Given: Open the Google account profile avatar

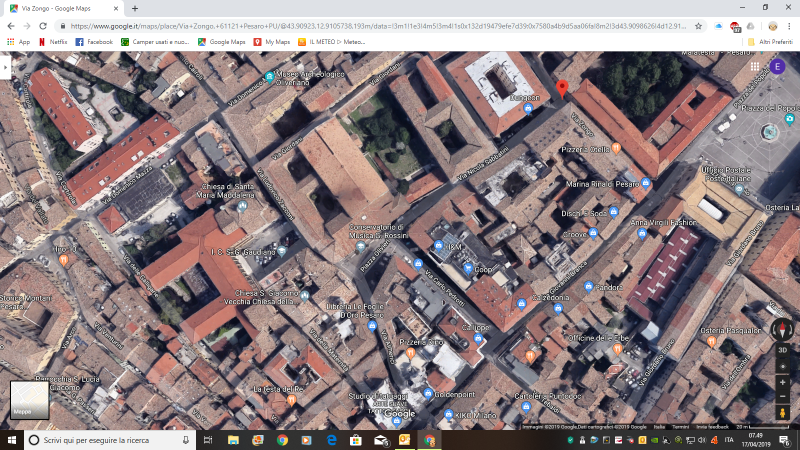Looking at the screenshot, I should (777, 66).
